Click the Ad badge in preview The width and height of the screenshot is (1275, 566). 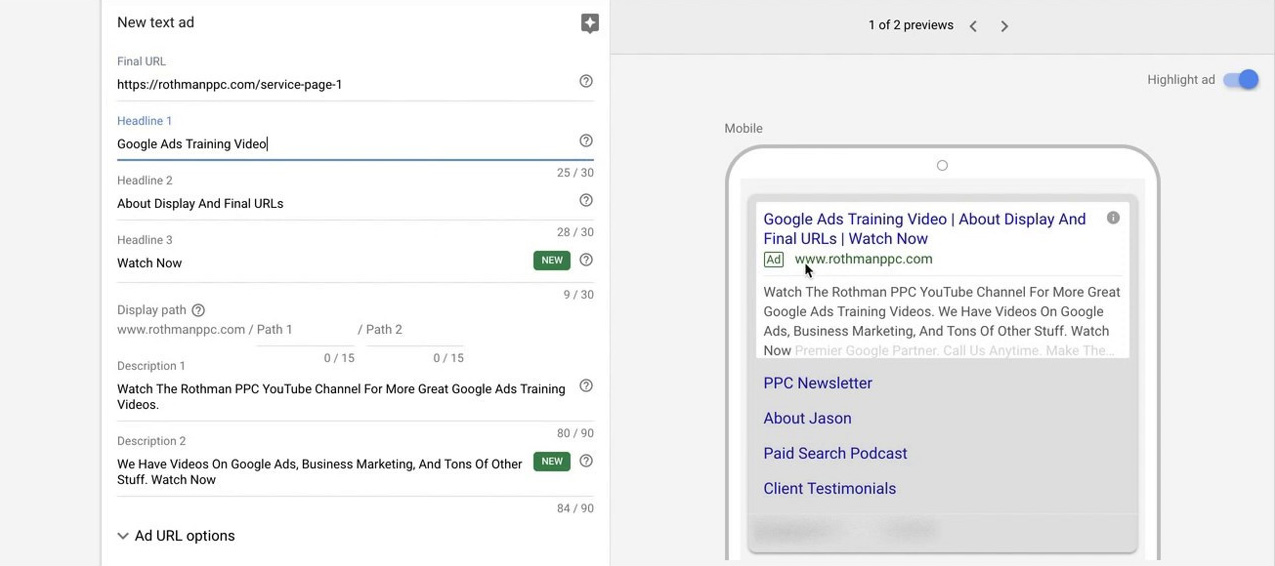pyautogui.click(x=773, y=259)
